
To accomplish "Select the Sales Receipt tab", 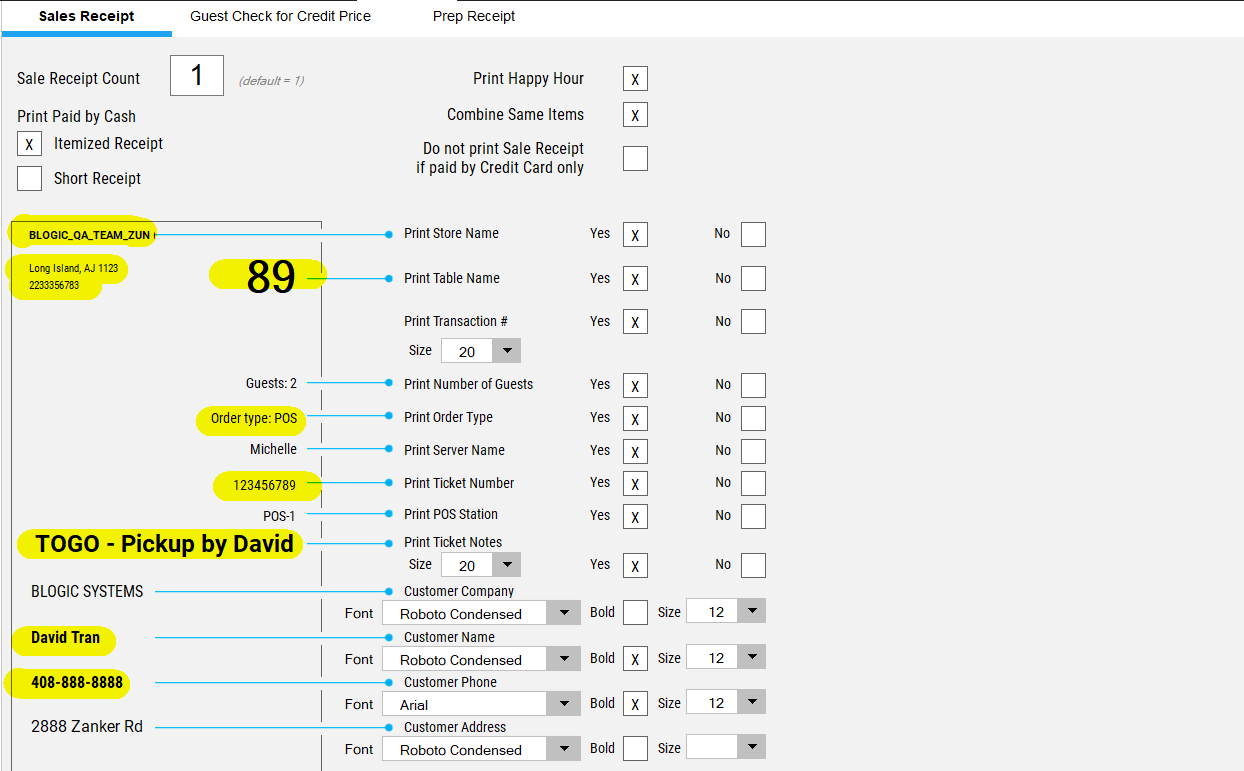I will pos(86,17).
